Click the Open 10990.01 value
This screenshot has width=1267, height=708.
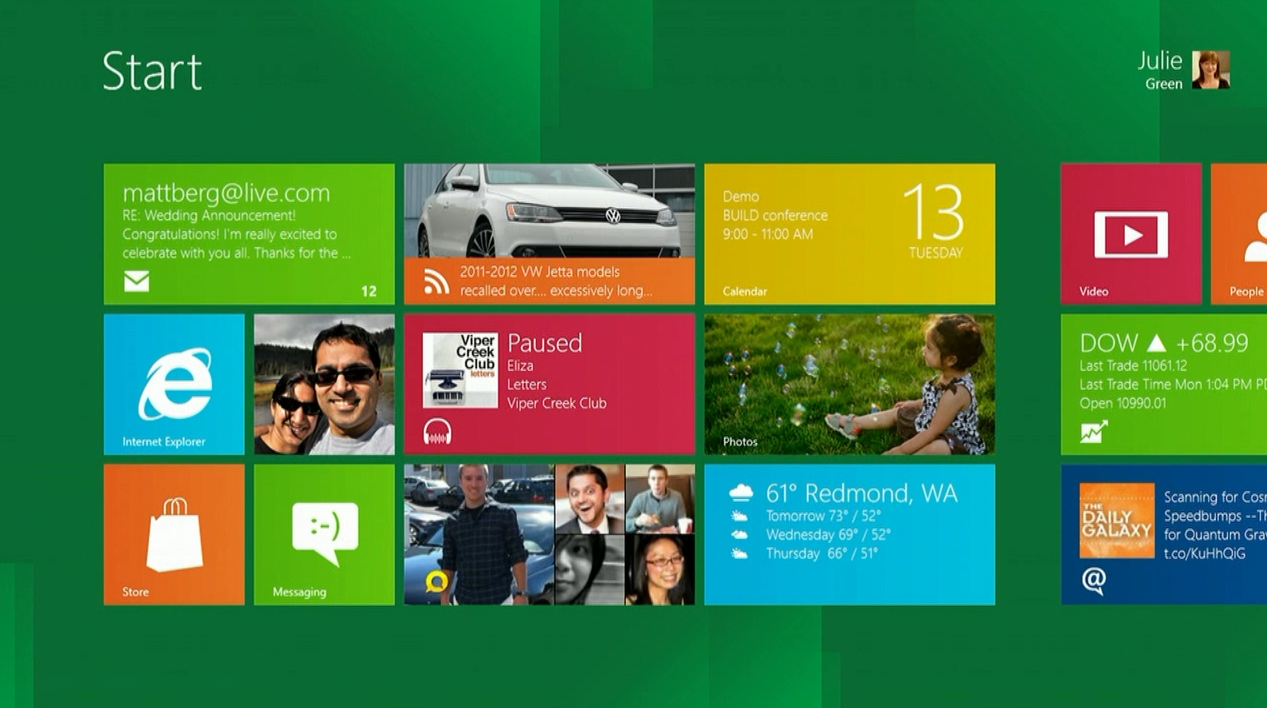pos(1123,403)
